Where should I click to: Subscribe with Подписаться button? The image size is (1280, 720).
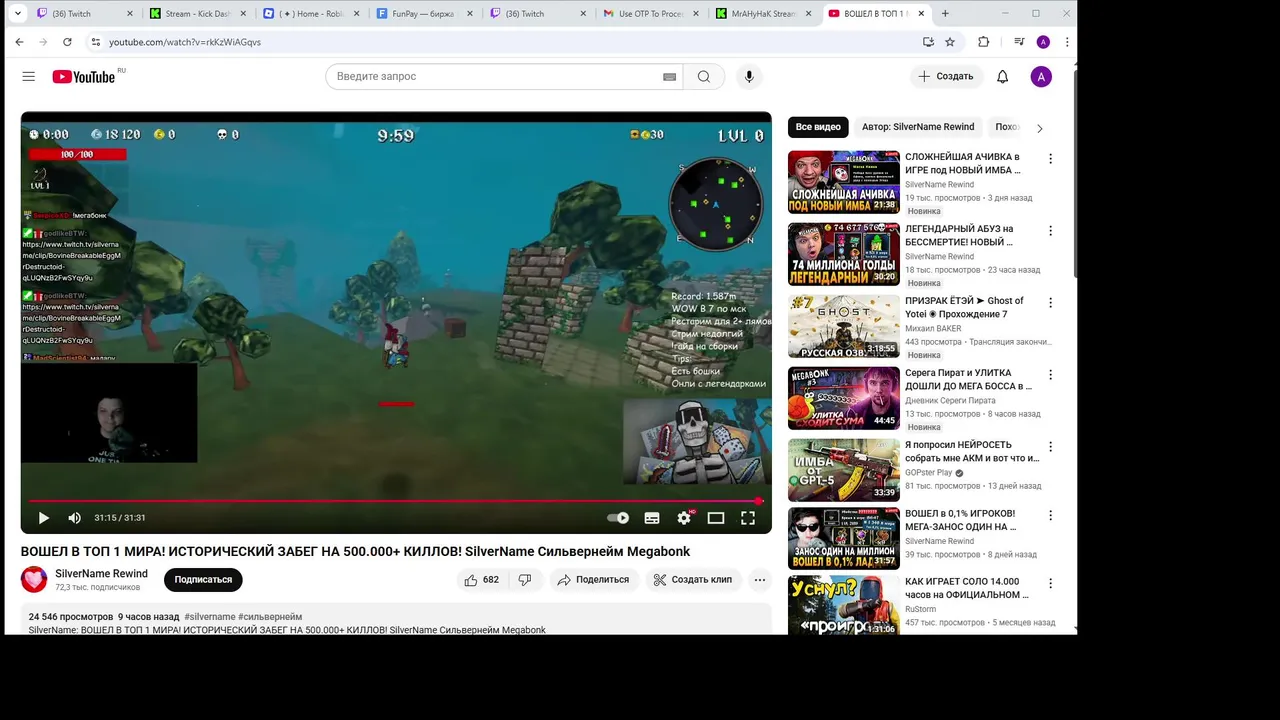[x=203, y=580]
